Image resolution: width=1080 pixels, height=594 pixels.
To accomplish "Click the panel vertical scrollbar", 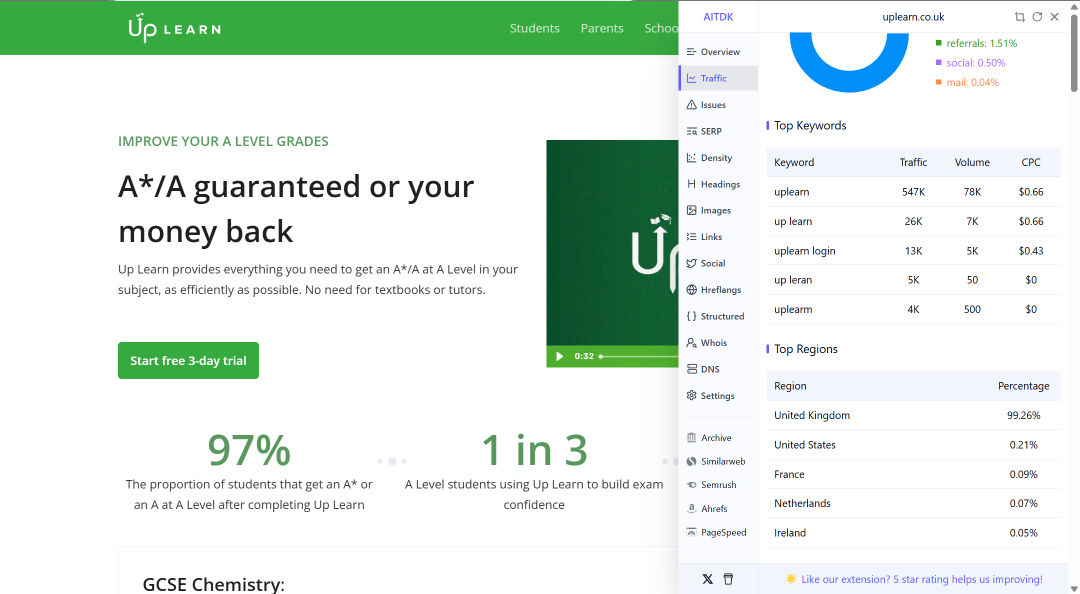I will [x=1074, y=53].
